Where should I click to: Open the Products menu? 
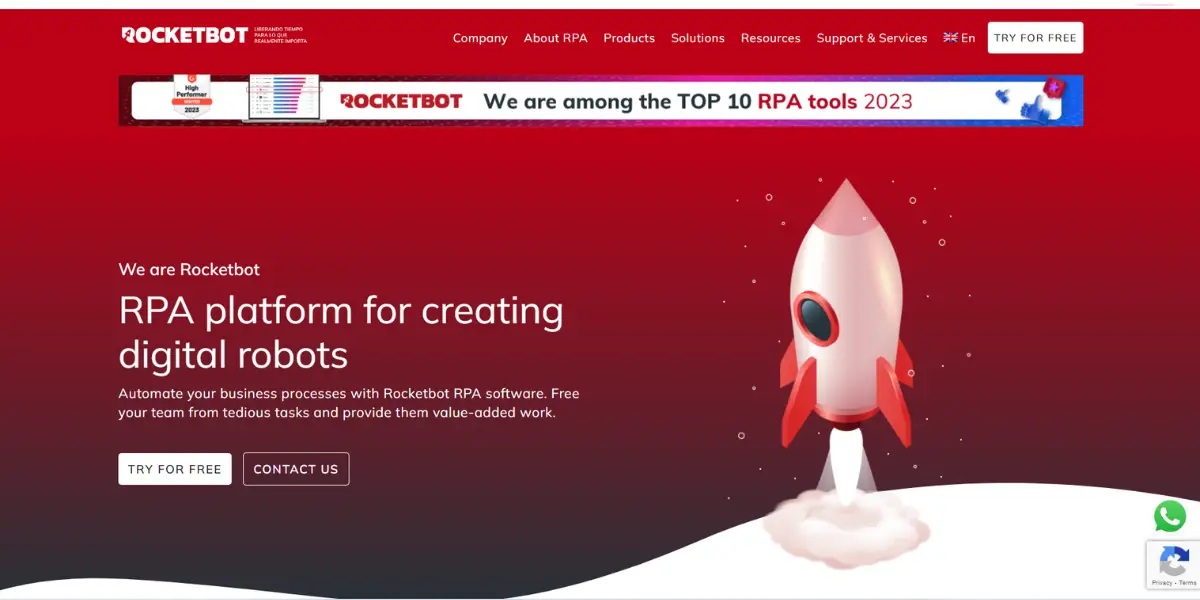coord(629,38)
